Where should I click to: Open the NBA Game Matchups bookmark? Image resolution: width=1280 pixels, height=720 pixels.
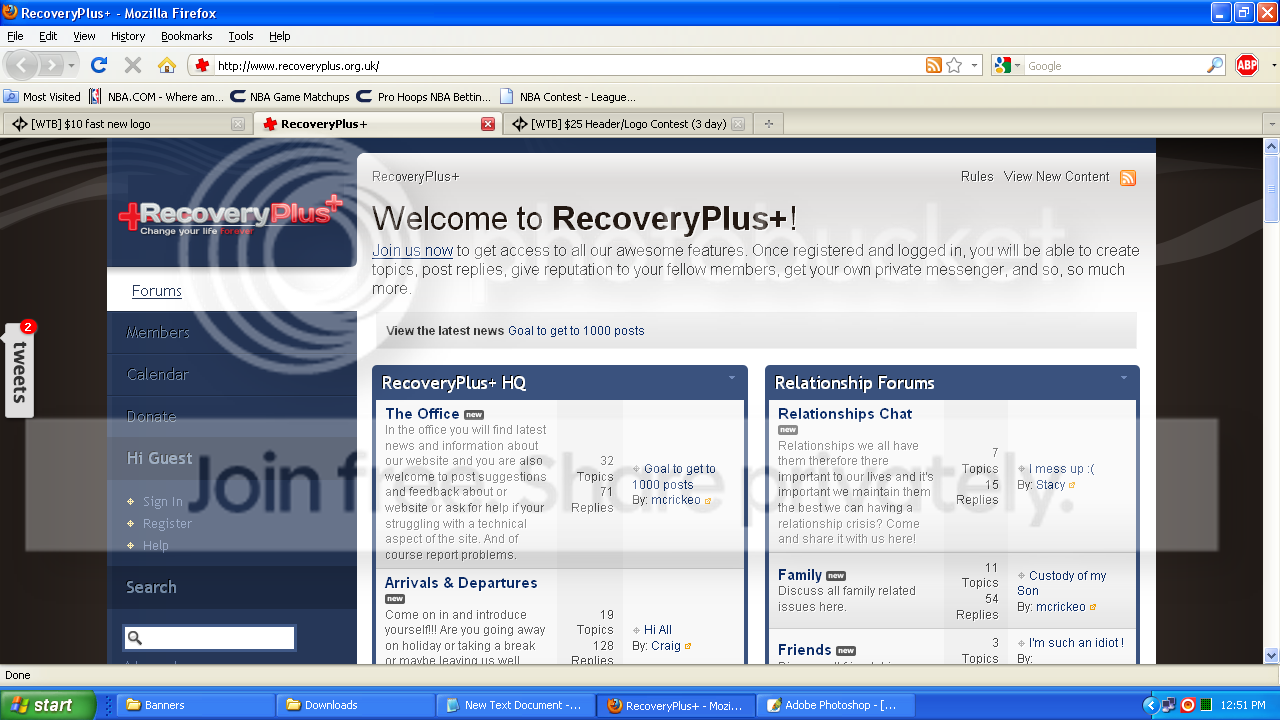[x=290, y=97]
